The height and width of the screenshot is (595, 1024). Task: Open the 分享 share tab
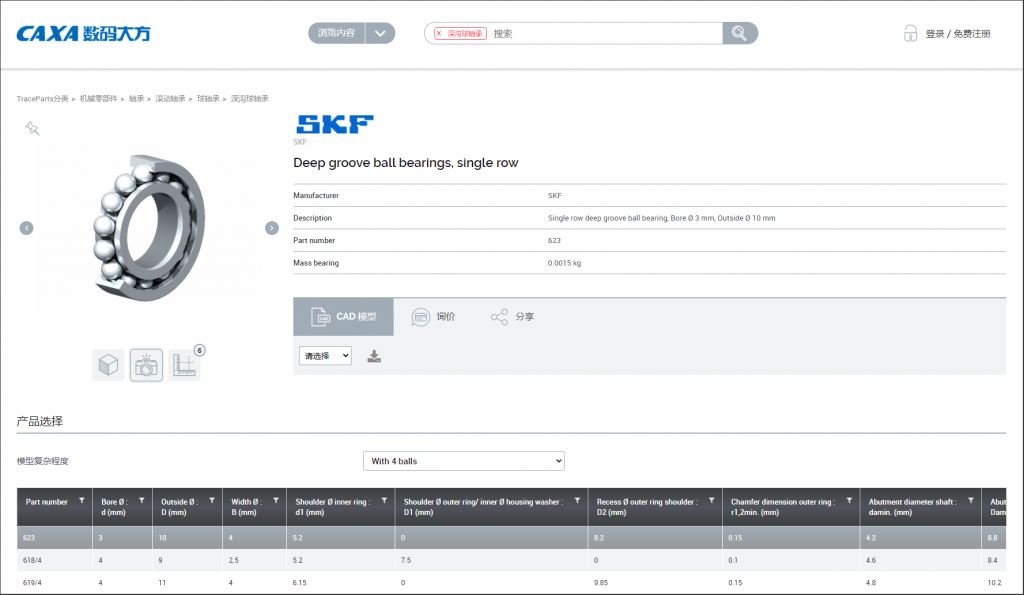point(512,317)
